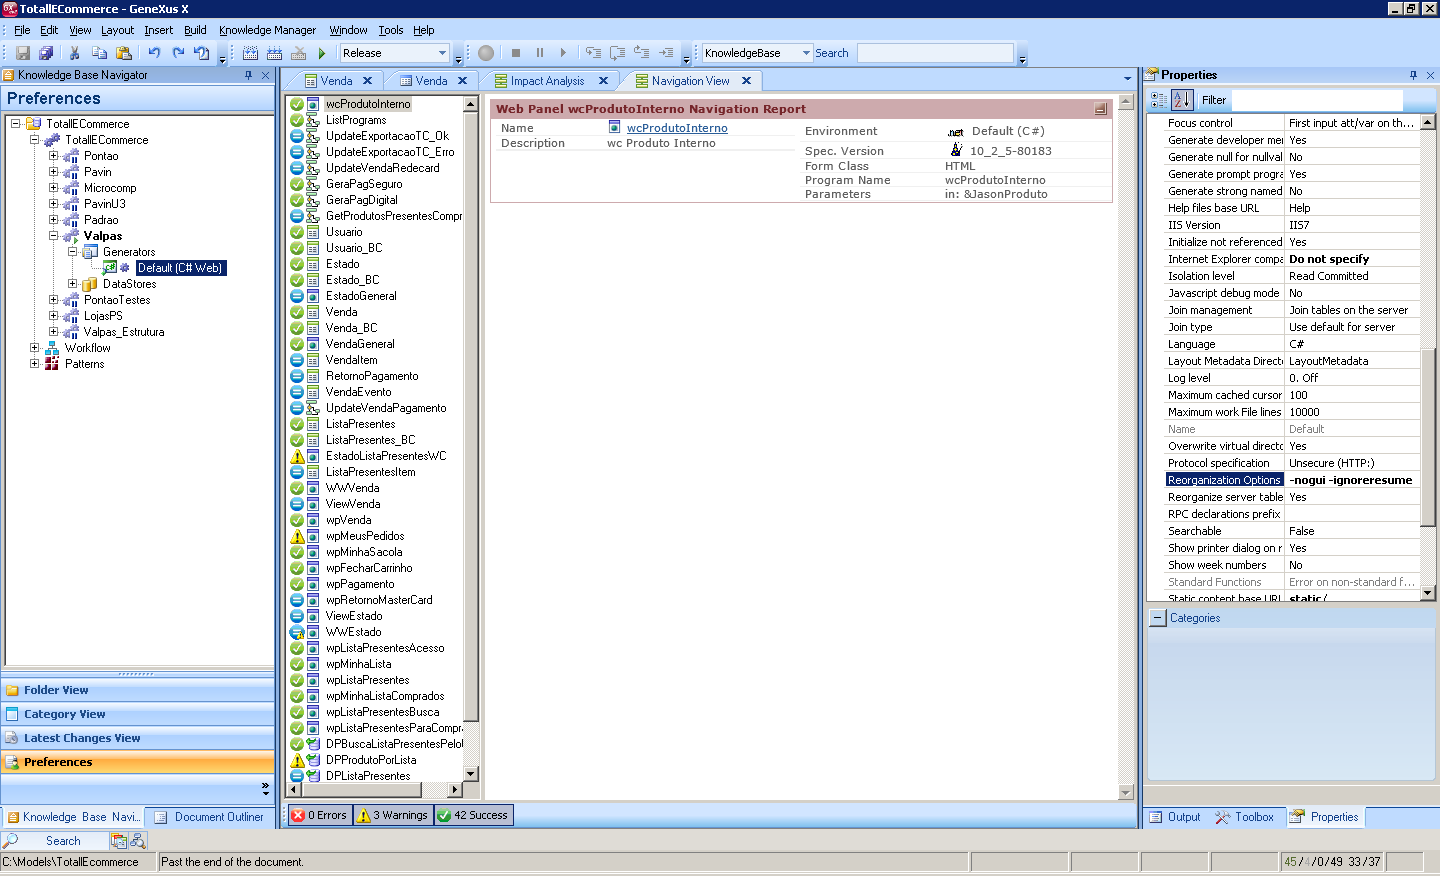The height and width of the screenshot is (876, 1440).
Task: Click the Save icon in the toolbar
Action: 23,53
